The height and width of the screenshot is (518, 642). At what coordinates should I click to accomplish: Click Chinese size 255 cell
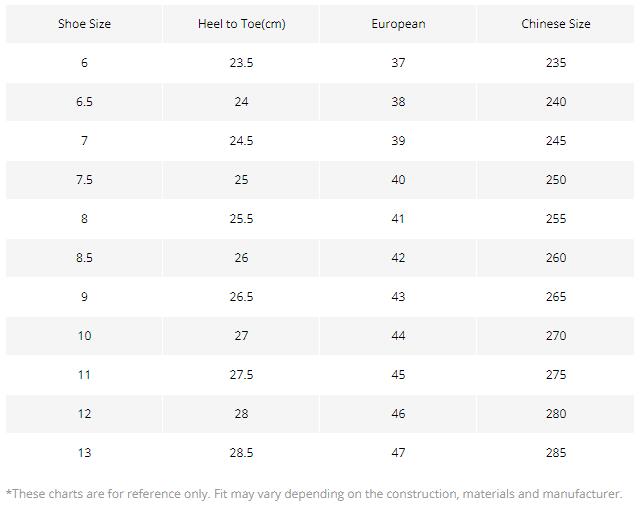point(556,218)
